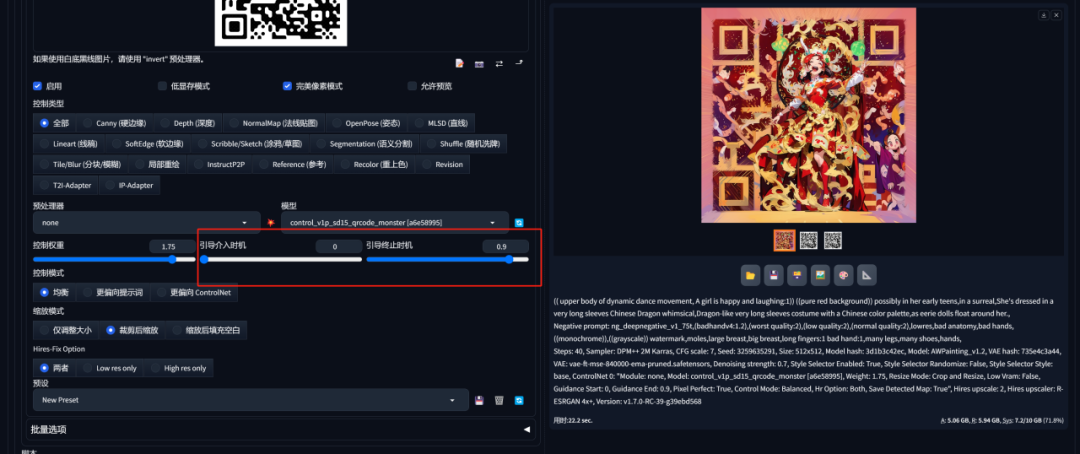This screenshot has width=1080, height=454.
Task: Select Lineart (线稿) control type
Action: pyautogui.click(x=69, y=144)
